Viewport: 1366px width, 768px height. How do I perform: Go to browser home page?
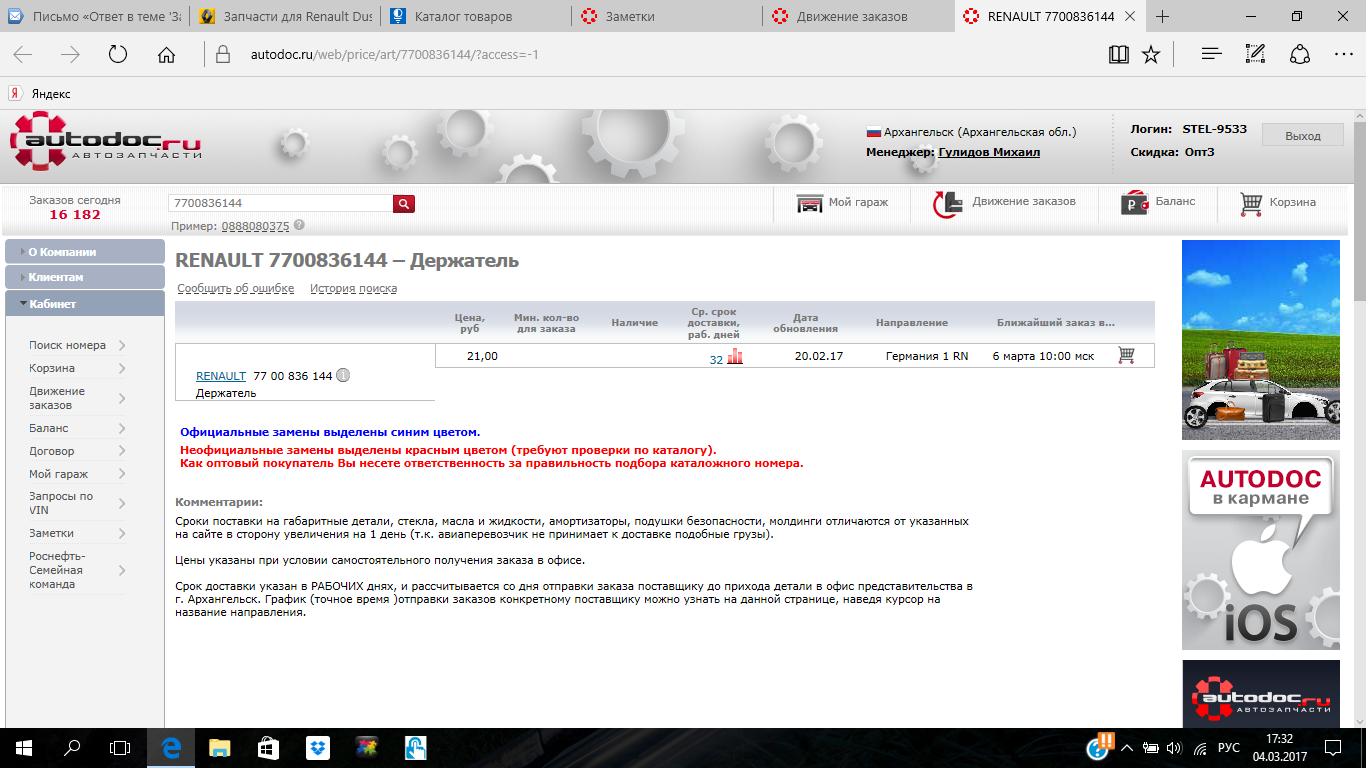[x=166, y=55]
